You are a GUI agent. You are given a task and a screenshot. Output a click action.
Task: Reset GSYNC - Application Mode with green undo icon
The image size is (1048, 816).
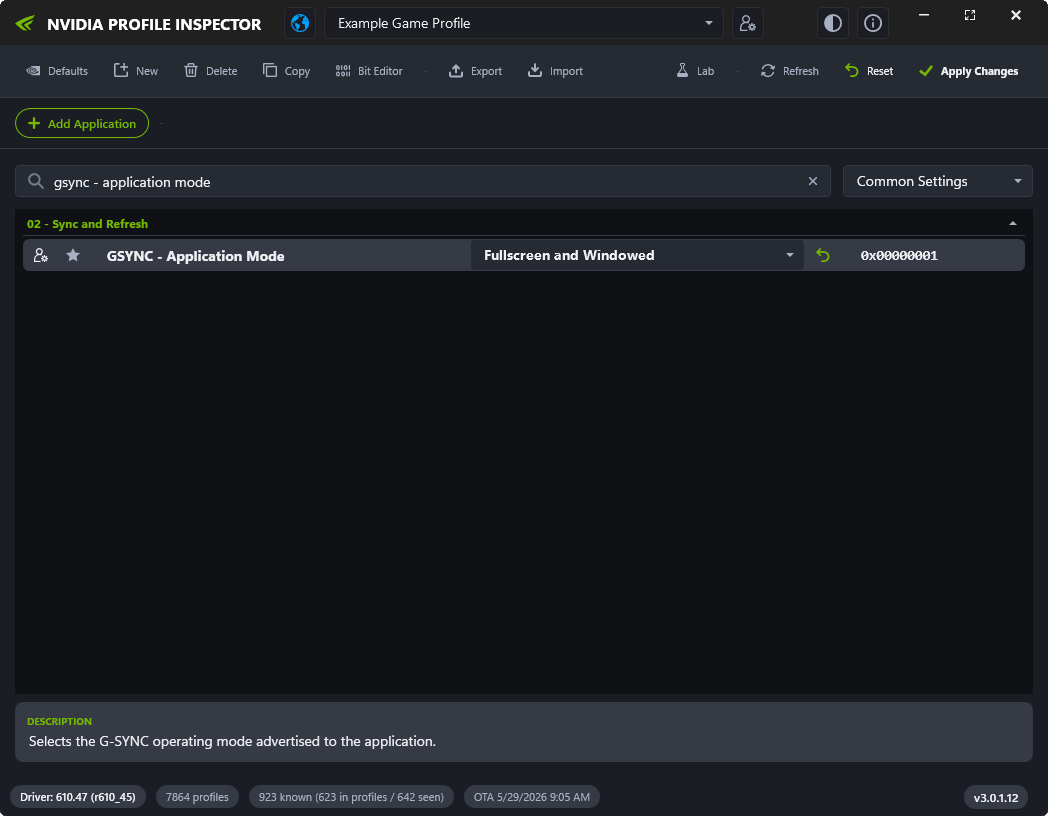(x=823, y=255)
